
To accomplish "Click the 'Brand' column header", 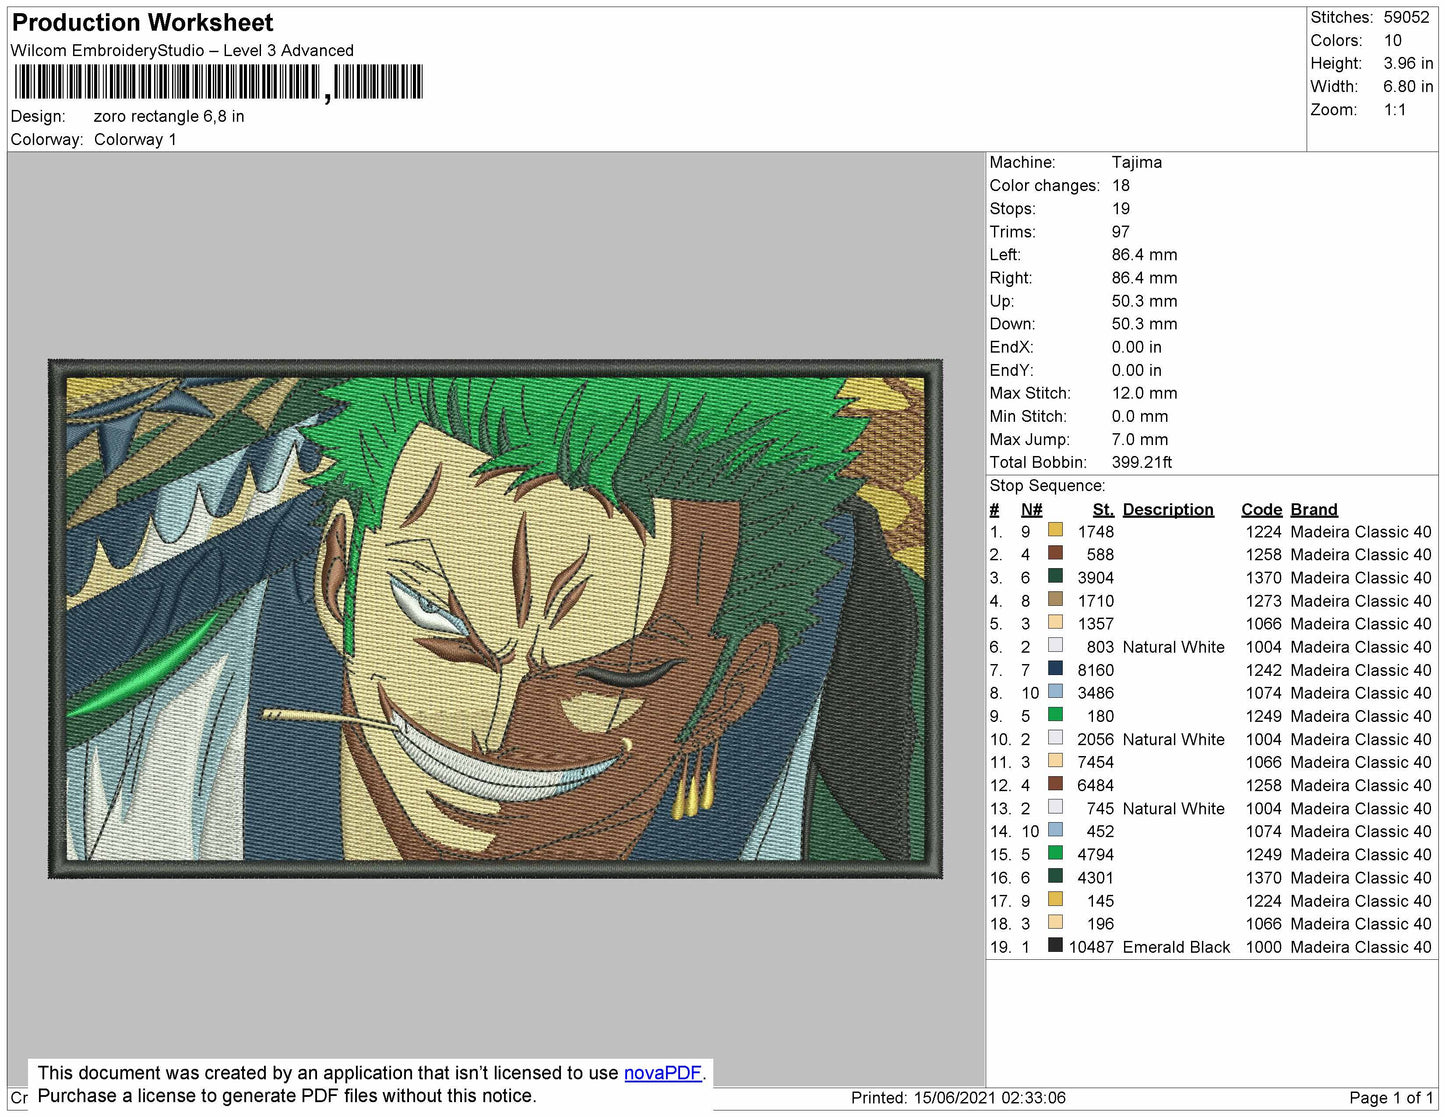I will [1314, 509].
